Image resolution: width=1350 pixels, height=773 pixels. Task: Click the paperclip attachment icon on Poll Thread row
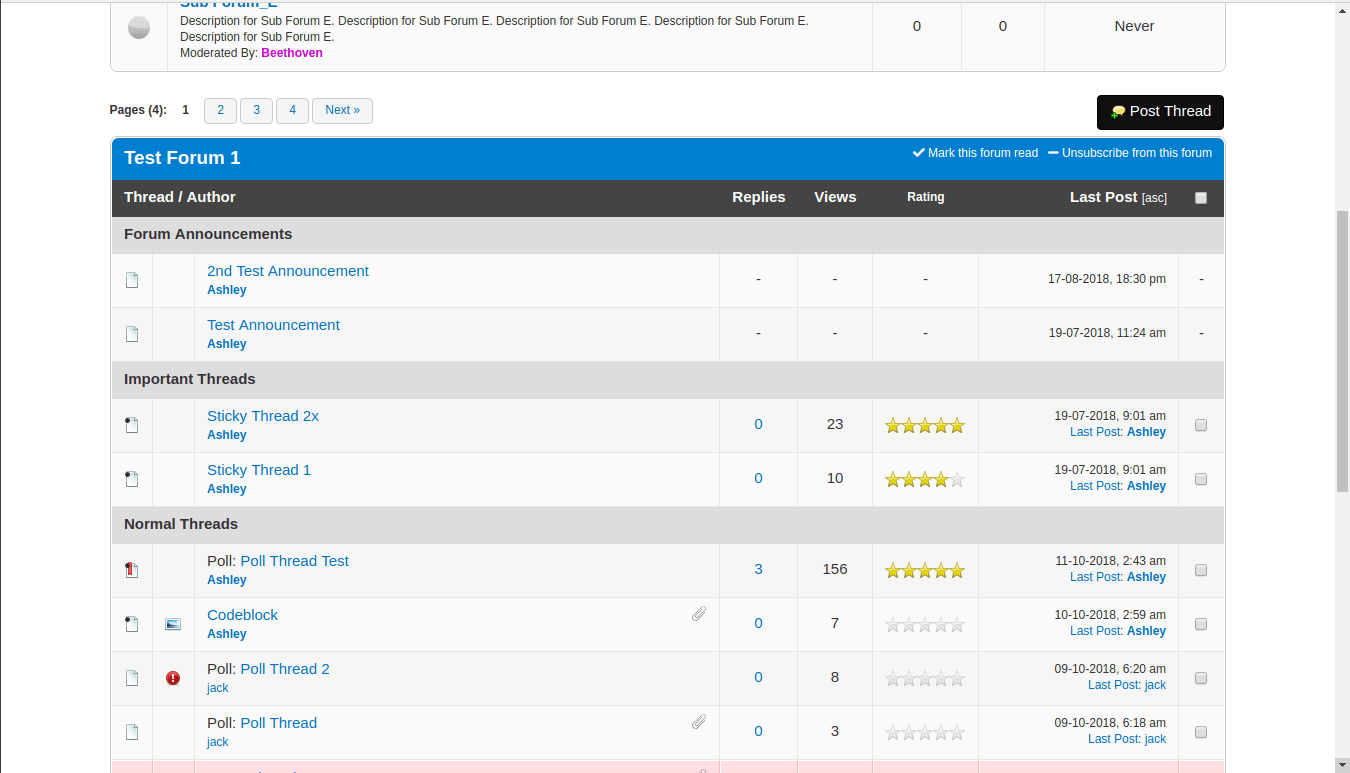(699, 722)
